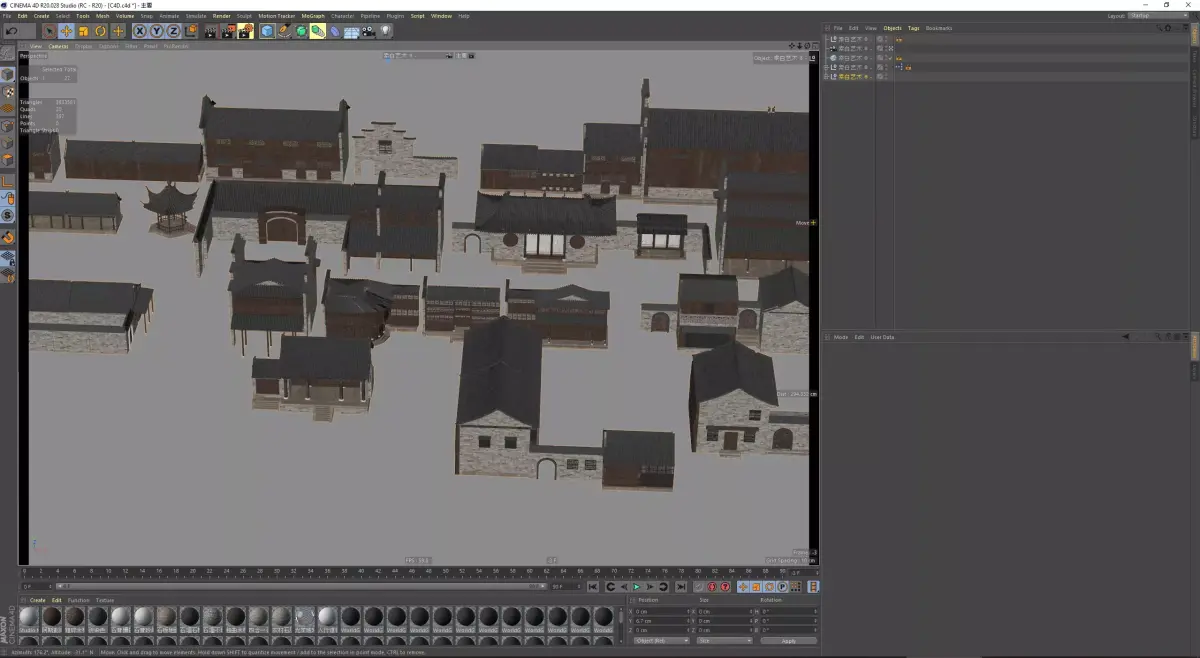Screen dimensions: 1200x658
Task: Toggle Position keyframe recording
Action: (x=743, y=587)
